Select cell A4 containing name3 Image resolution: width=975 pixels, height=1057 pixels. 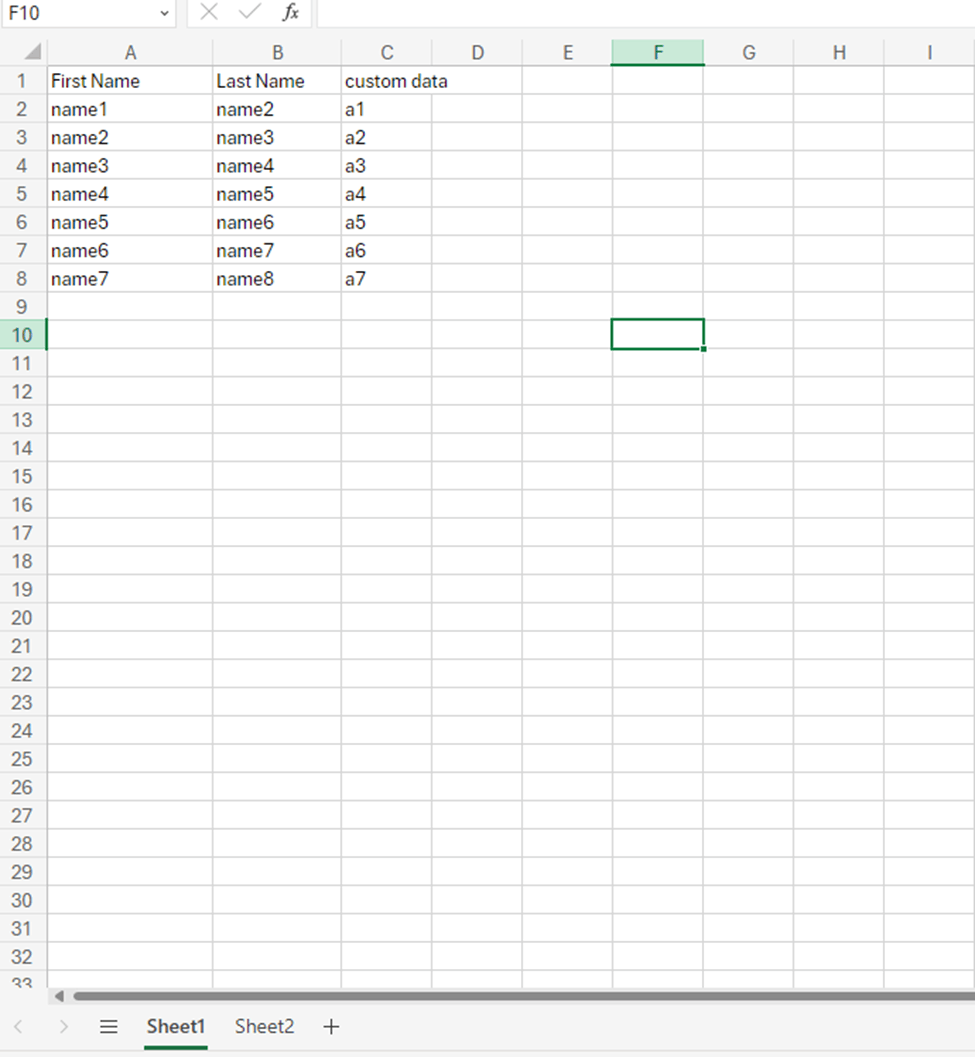(130, 166)
